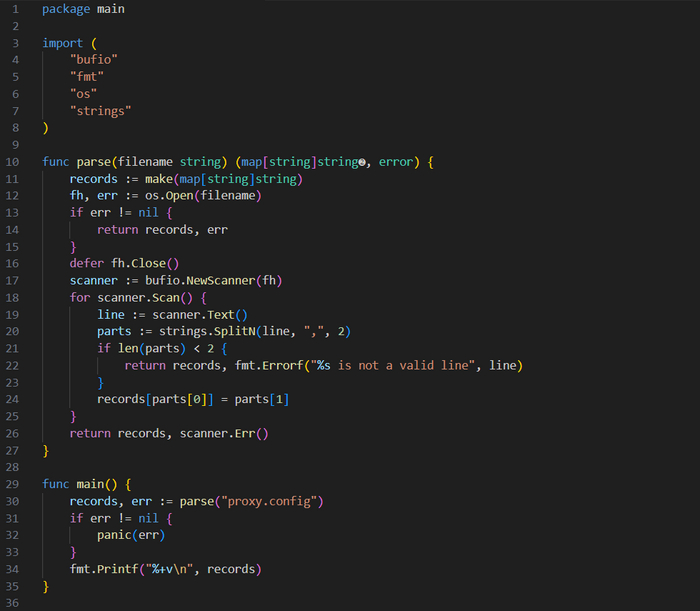Click line number 25 in the gutter
Image resolution: width=700 pixels, height=611 pixels.
coord(12,416)
